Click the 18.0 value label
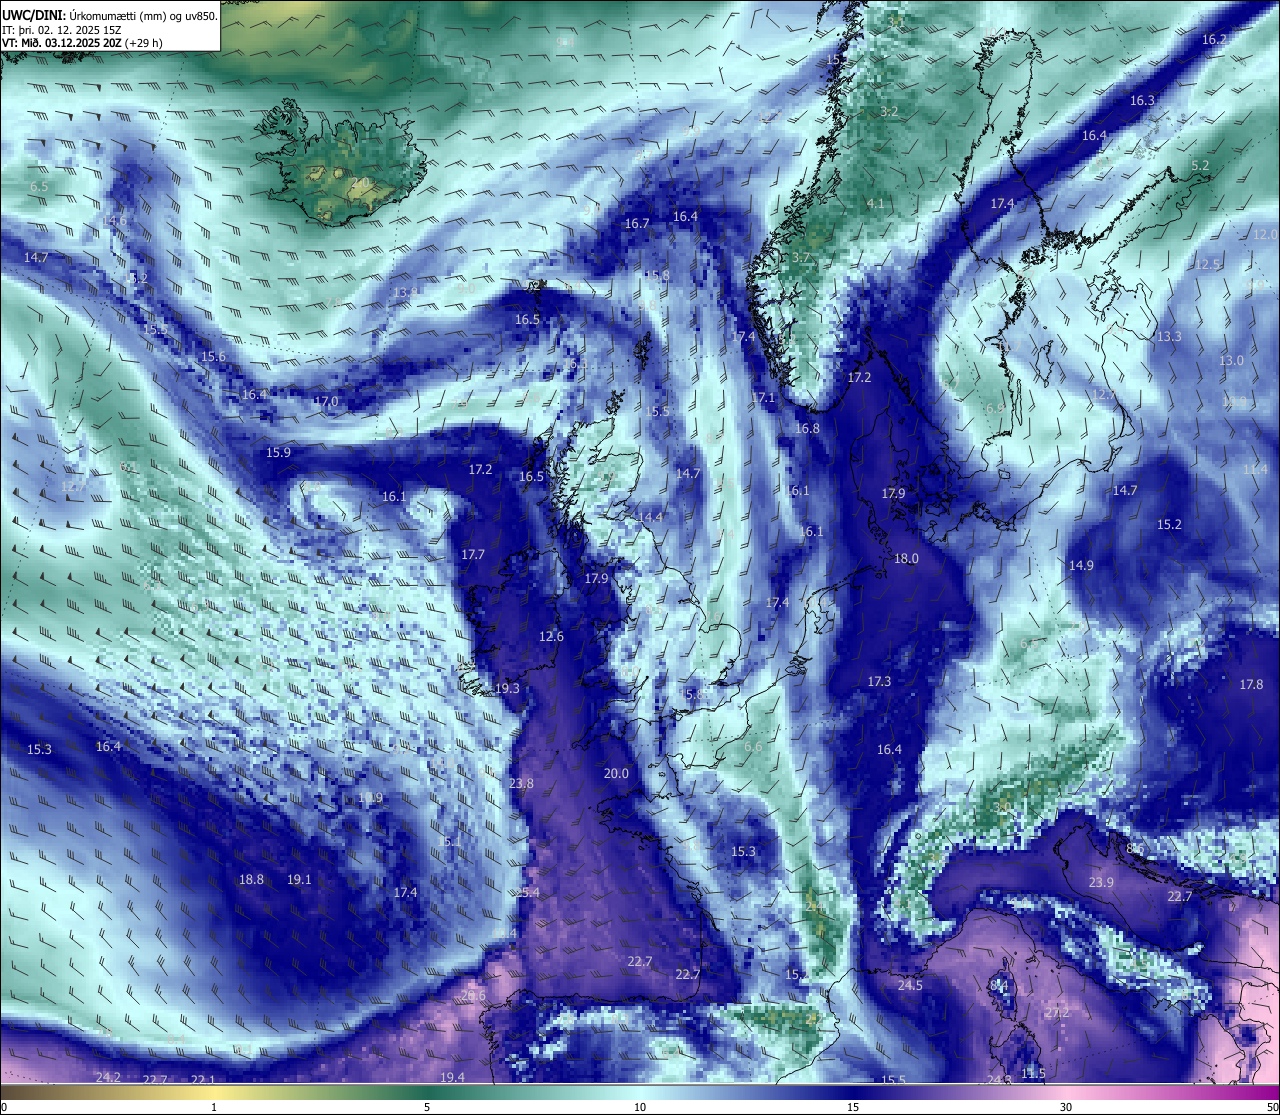1280x1115 pixels. click(x=906, y=559)
